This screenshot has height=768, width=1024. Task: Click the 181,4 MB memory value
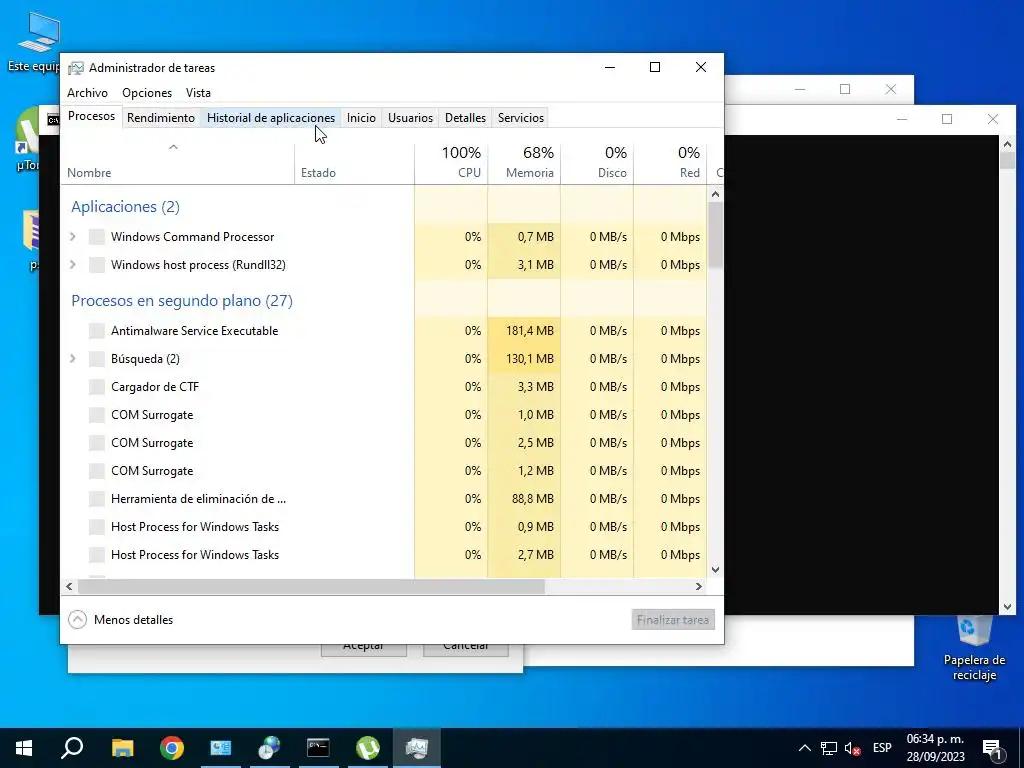[530, 330]
